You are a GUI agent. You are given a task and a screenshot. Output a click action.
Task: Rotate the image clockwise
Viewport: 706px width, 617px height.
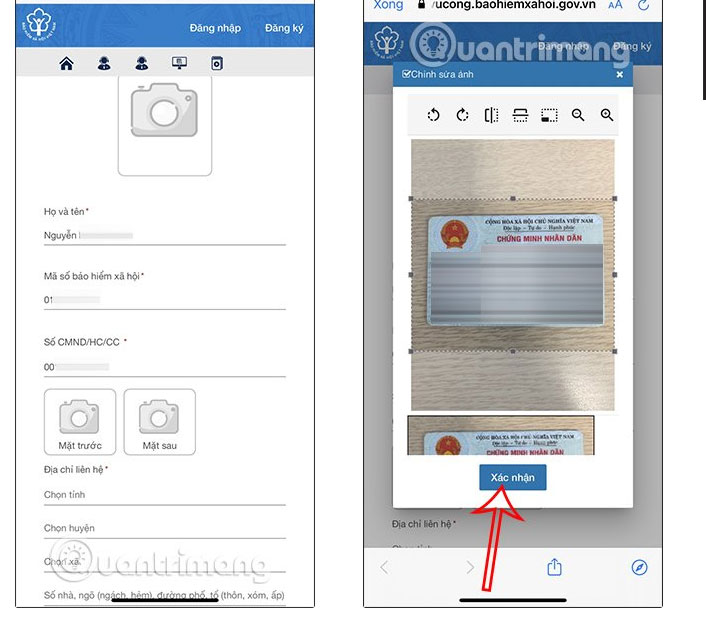462,115
